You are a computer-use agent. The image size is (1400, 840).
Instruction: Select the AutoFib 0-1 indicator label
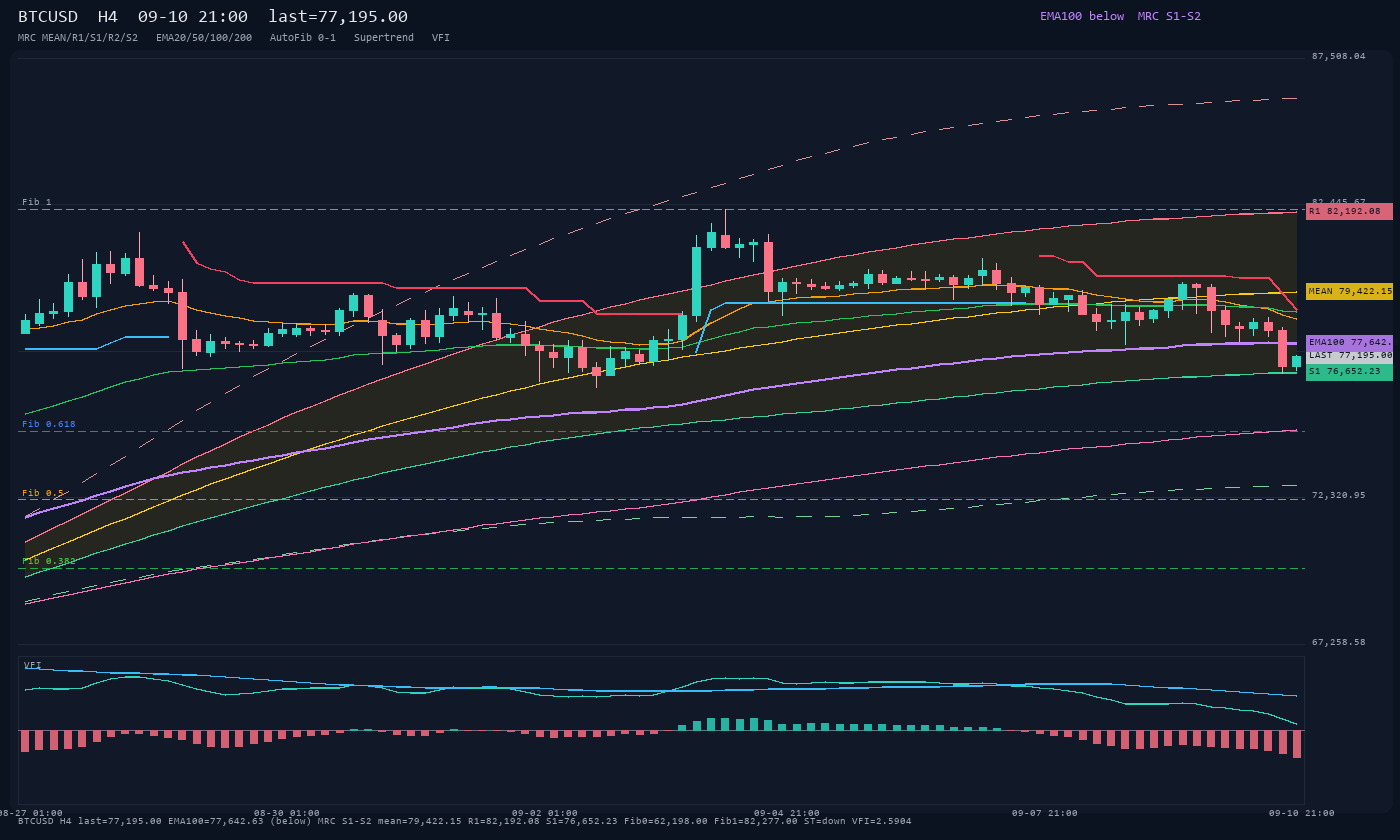[303, 38]
